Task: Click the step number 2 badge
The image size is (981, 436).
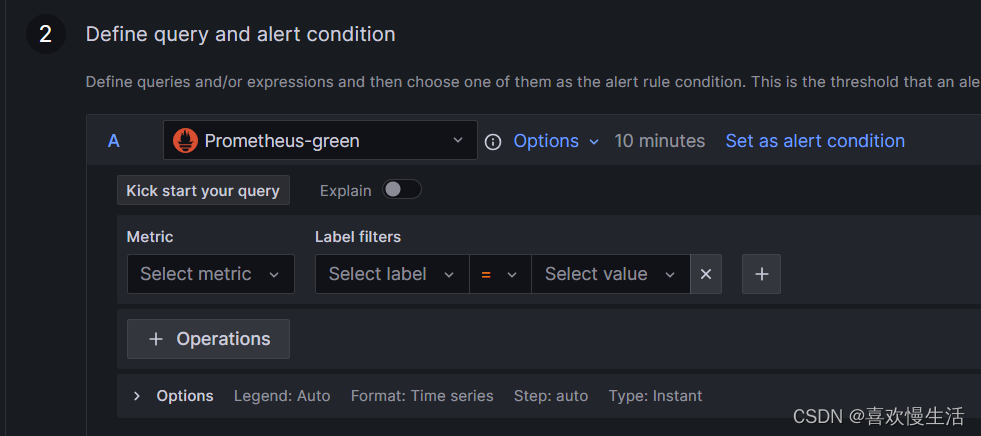Action: click(45, 34)
